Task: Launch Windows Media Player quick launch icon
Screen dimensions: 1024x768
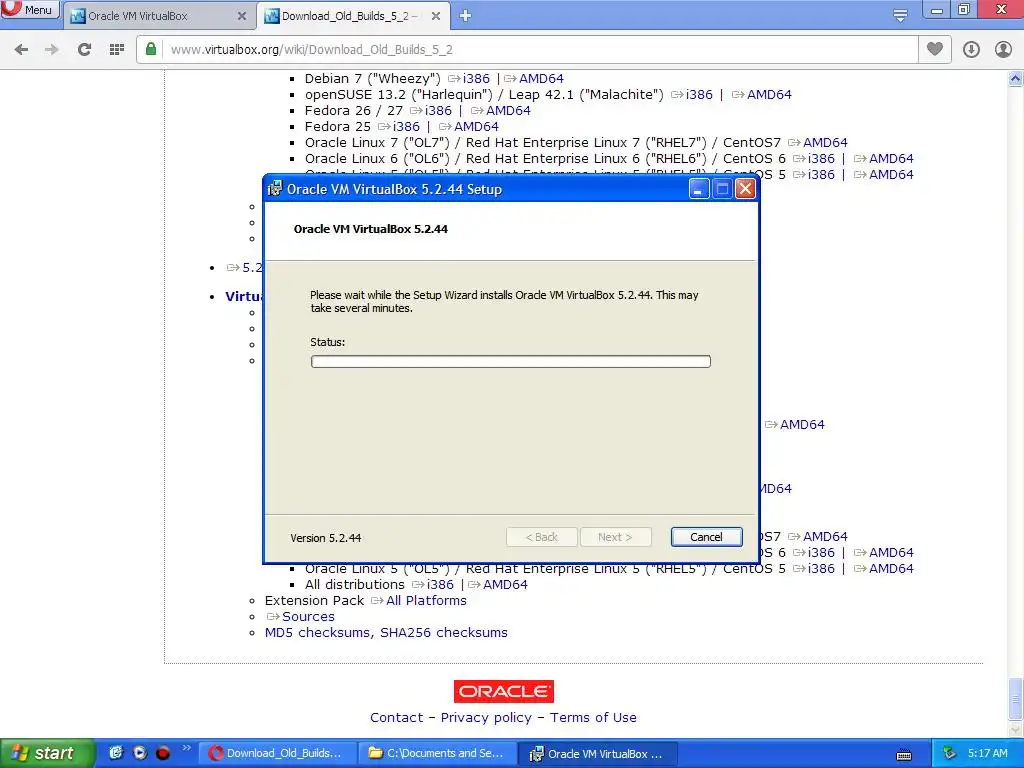Action: [x=139, y=753]
